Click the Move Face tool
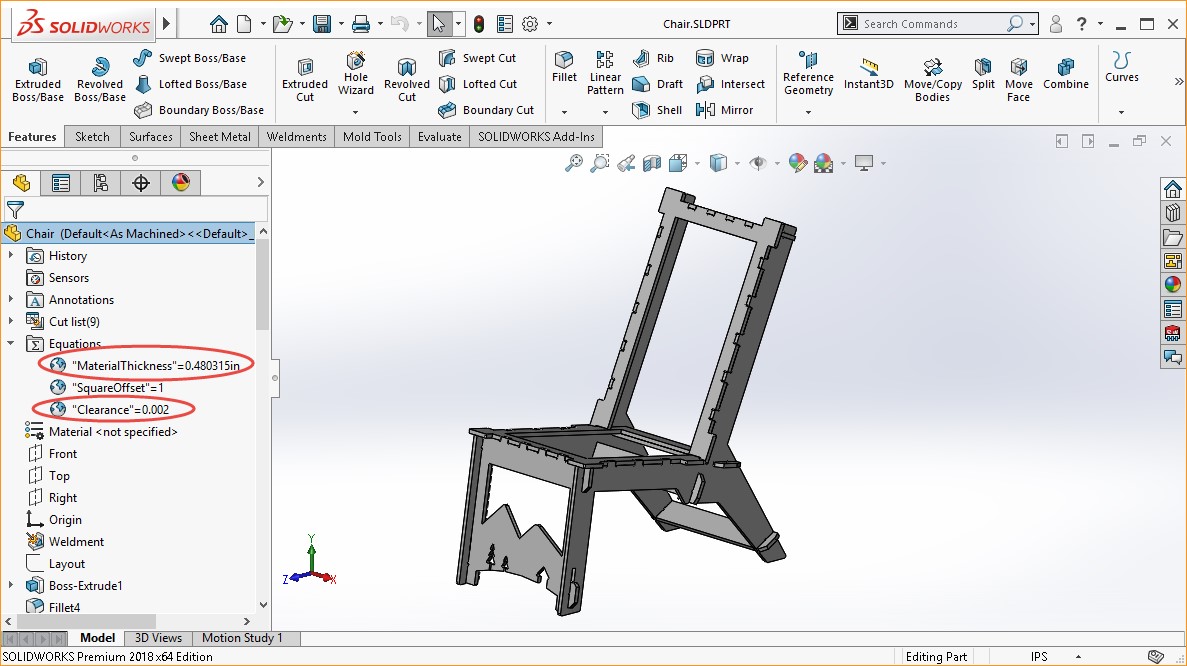 [x=1018, y=79]
